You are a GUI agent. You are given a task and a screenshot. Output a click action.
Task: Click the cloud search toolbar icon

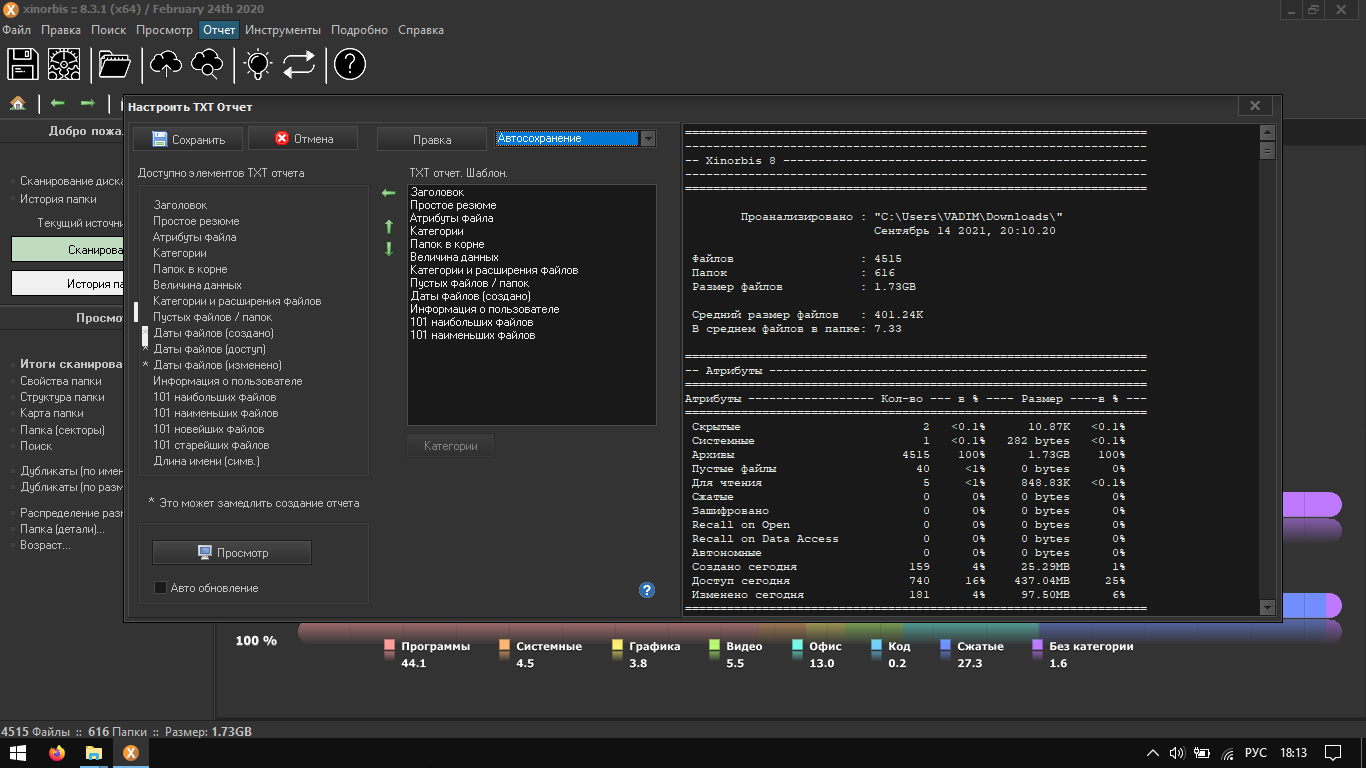point(207,65)
